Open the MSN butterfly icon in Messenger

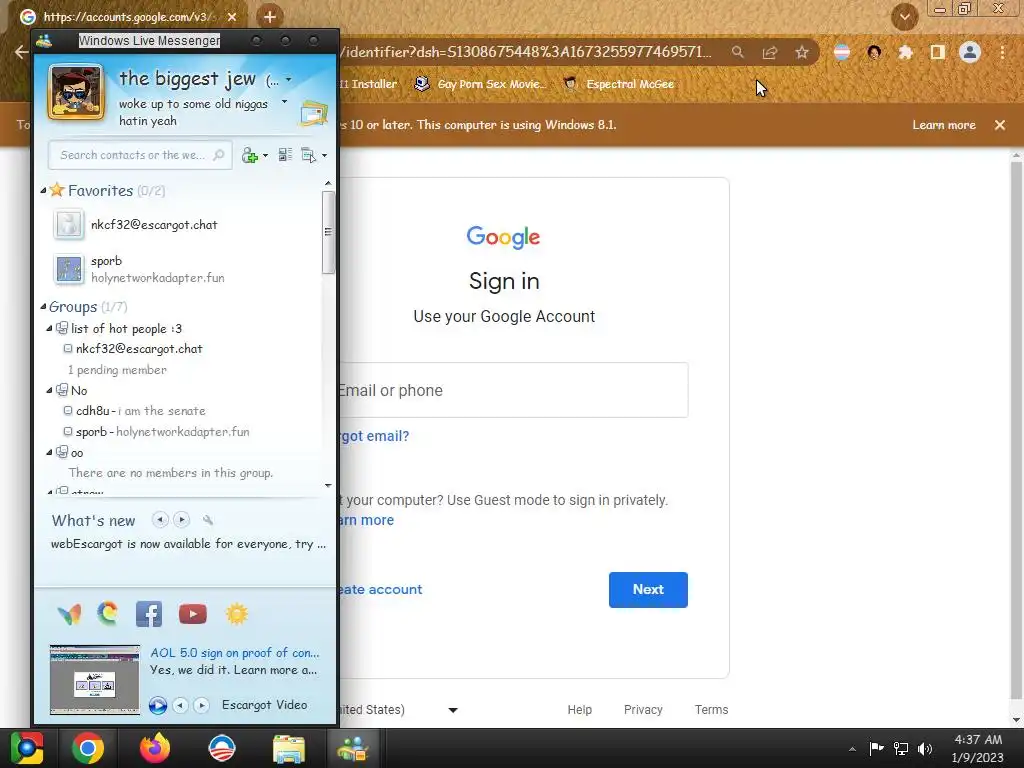coord(69,614)
